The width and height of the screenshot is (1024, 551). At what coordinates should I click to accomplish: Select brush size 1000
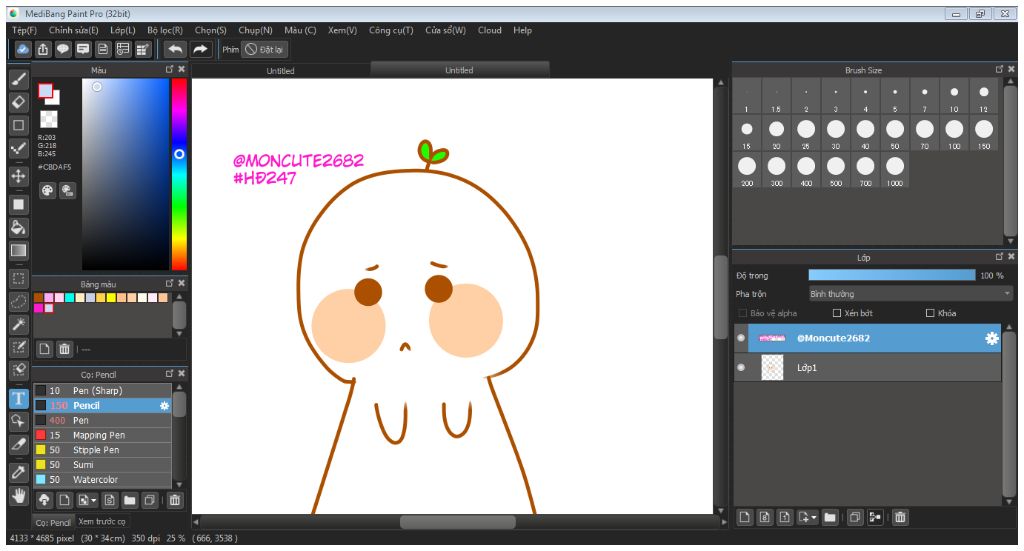895,170
